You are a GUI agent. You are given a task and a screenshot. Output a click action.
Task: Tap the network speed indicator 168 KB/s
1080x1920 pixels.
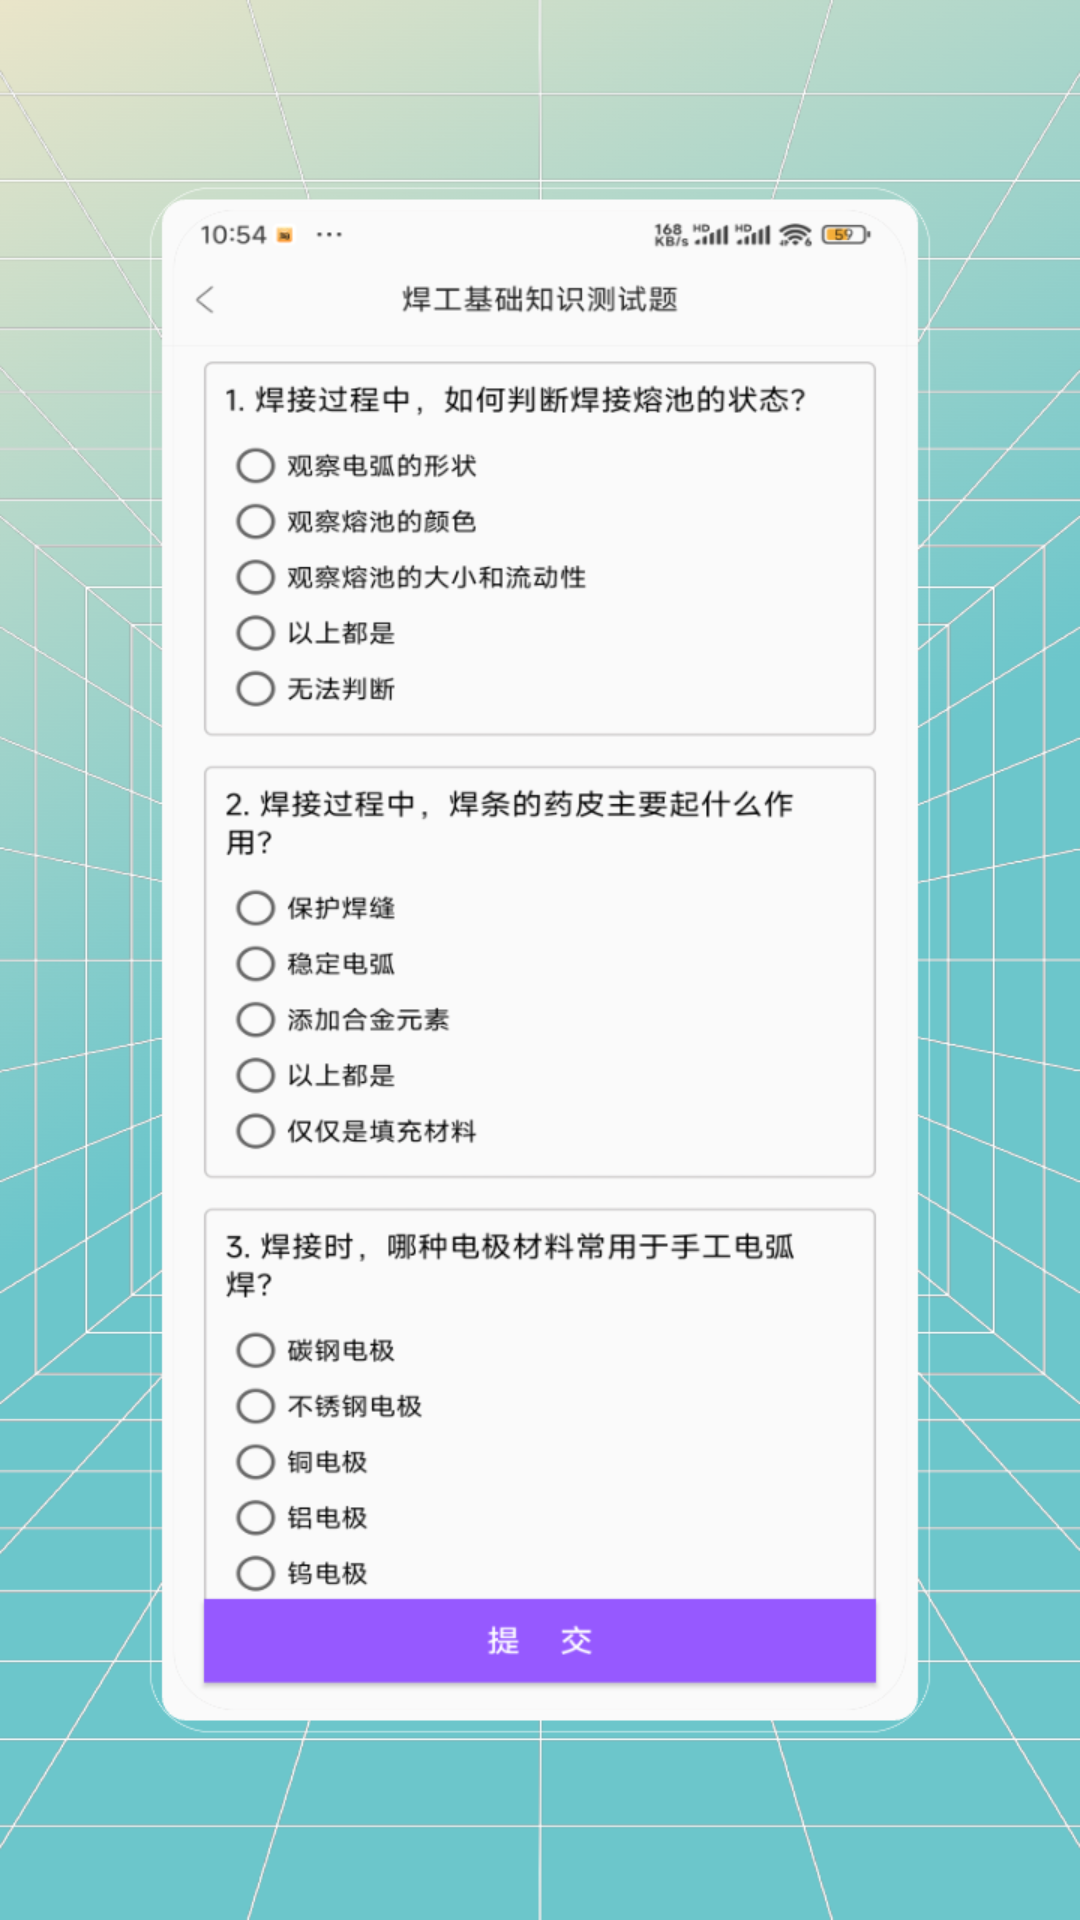668,233
